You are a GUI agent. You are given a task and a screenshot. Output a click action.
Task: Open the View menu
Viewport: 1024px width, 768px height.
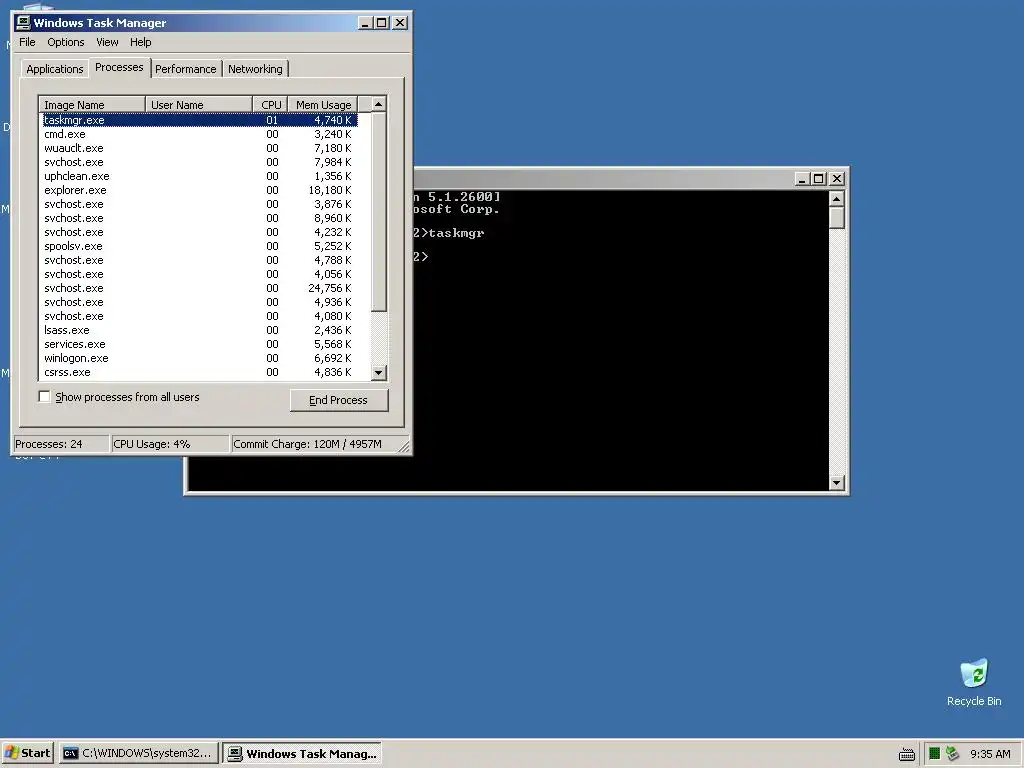[x=107, y=42]
